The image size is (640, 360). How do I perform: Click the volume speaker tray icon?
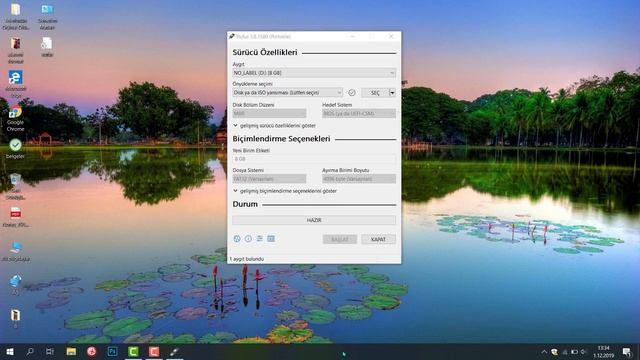(x=584, y=352)
